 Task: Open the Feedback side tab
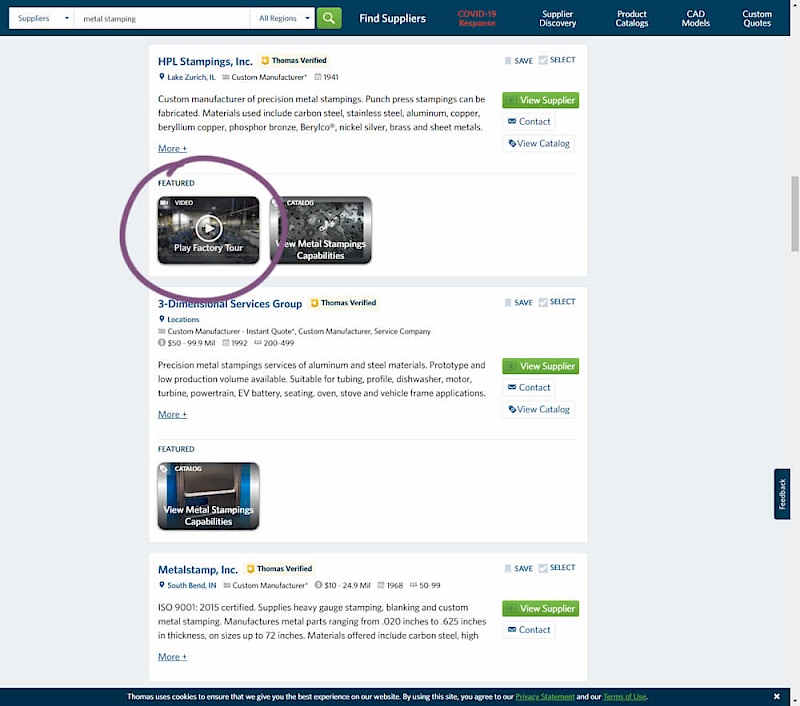pos(782,494)
